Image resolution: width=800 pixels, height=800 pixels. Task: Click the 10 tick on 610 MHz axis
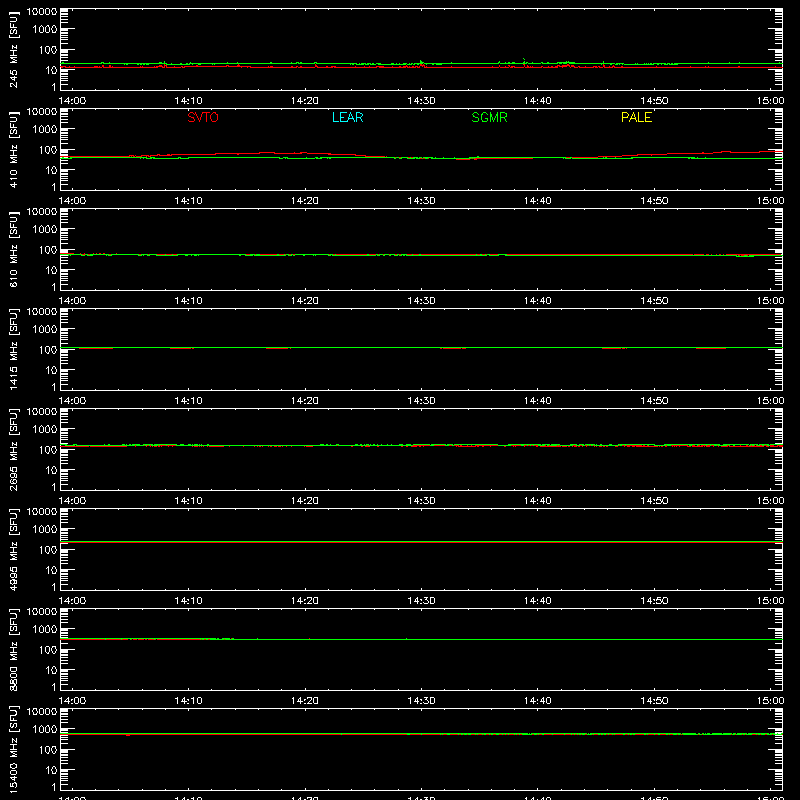pyautogui.click(x=52, y=270)
